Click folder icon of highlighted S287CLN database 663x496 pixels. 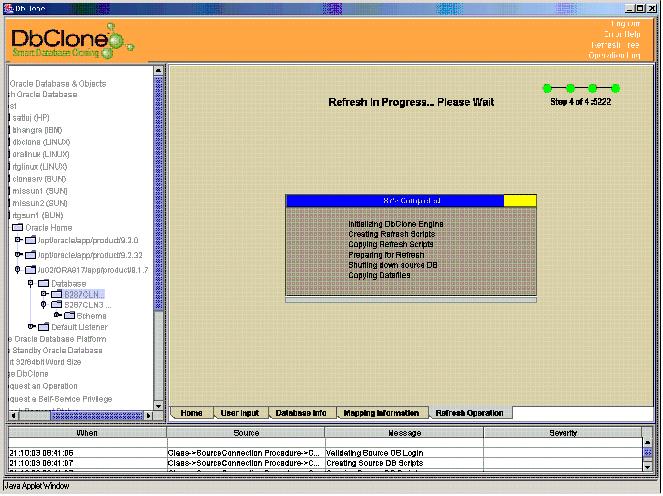point(56,294)
